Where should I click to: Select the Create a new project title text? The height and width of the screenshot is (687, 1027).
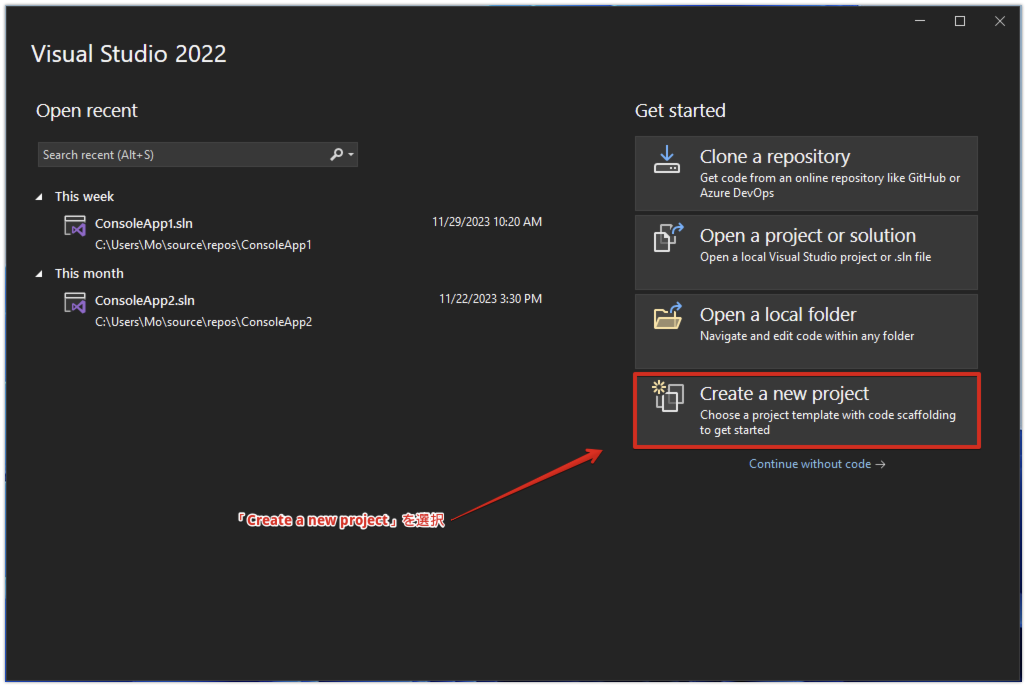pos(784,394)
